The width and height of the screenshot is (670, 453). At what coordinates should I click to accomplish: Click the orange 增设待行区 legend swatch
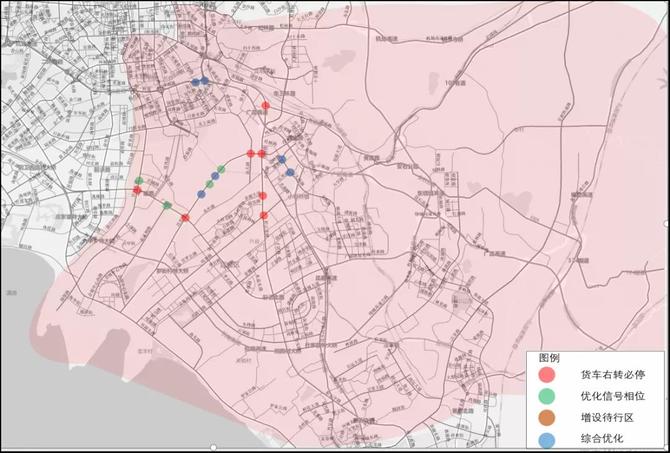click(x=546, y=417)
